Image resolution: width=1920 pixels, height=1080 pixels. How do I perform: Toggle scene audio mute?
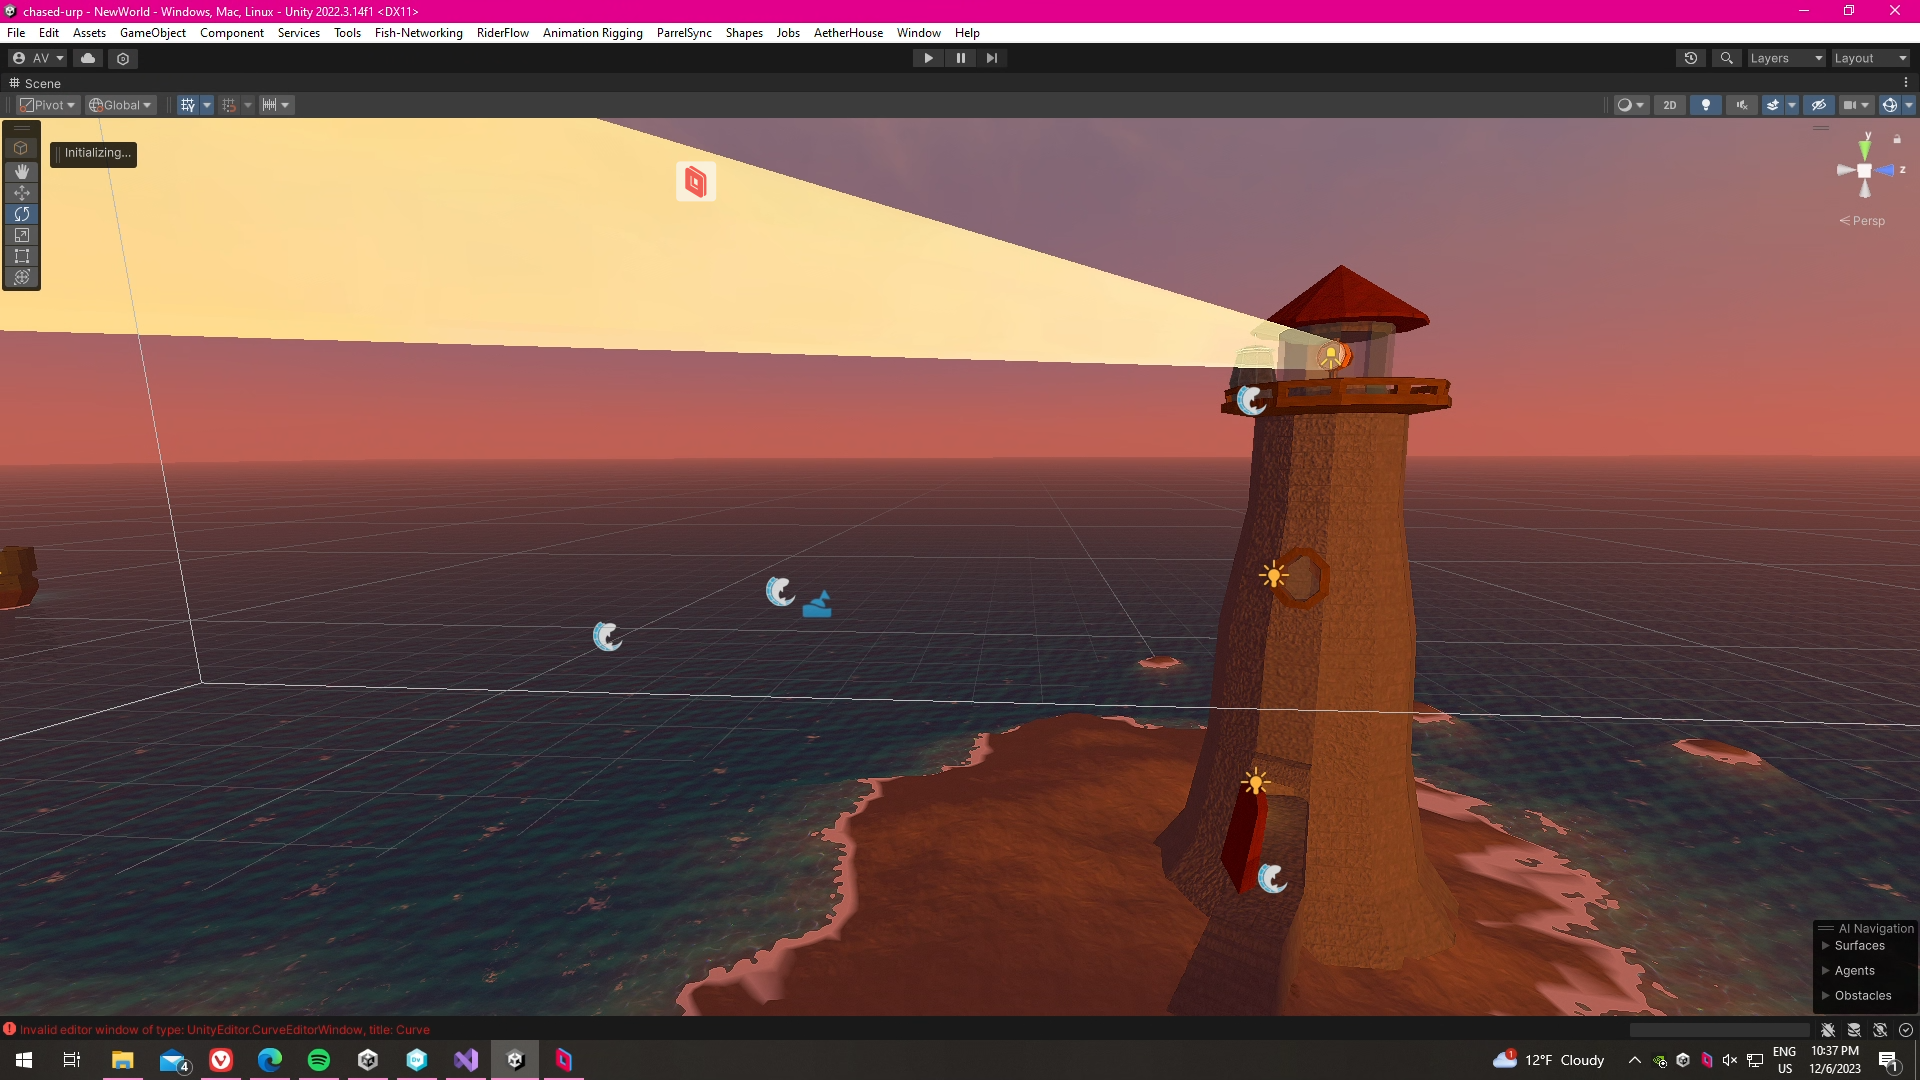[1742, 105]
